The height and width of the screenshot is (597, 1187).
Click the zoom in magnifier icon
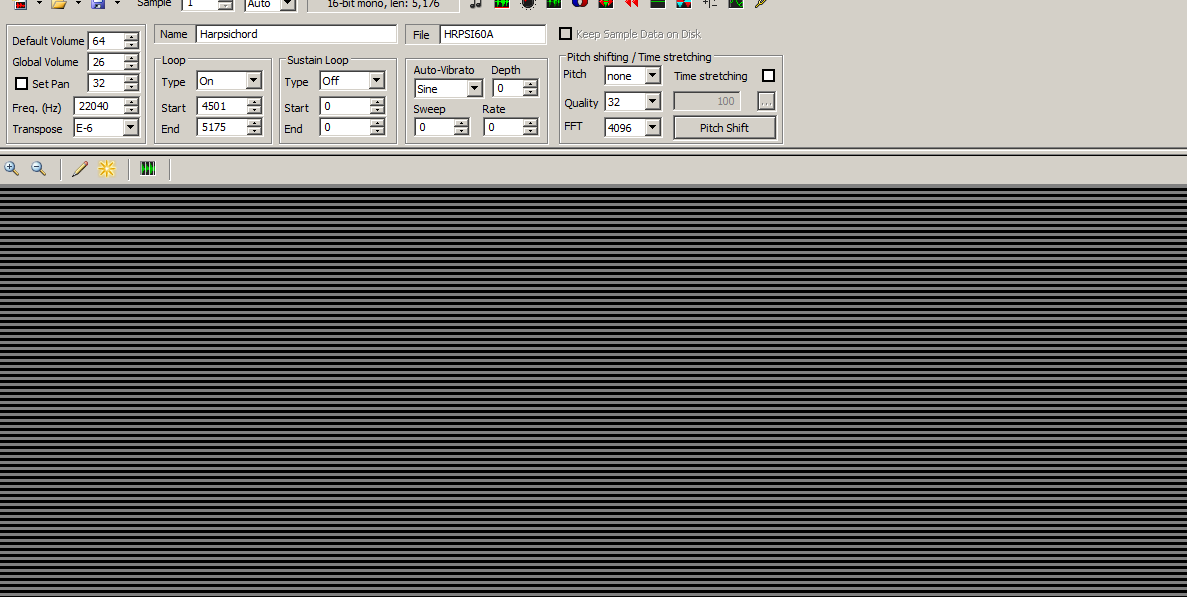click(12, 169)
